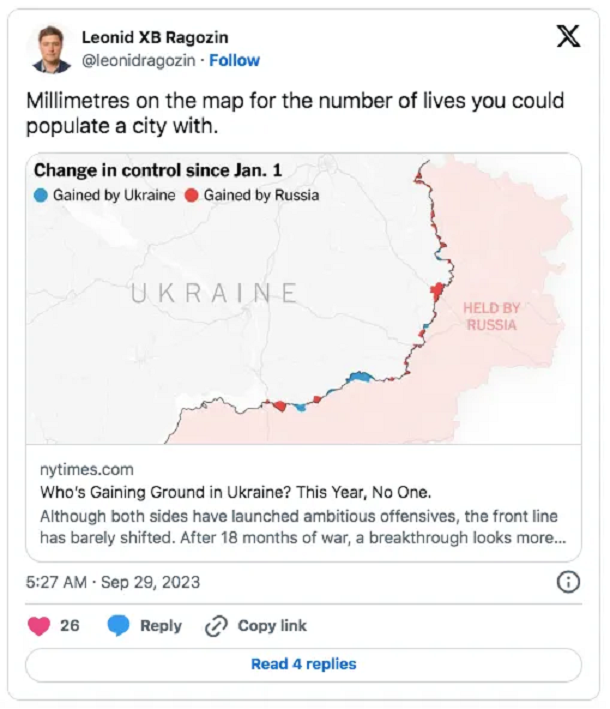Click the chain link copy icon
This screenshot has width=610, height=709.
click(x=216, y=626)
